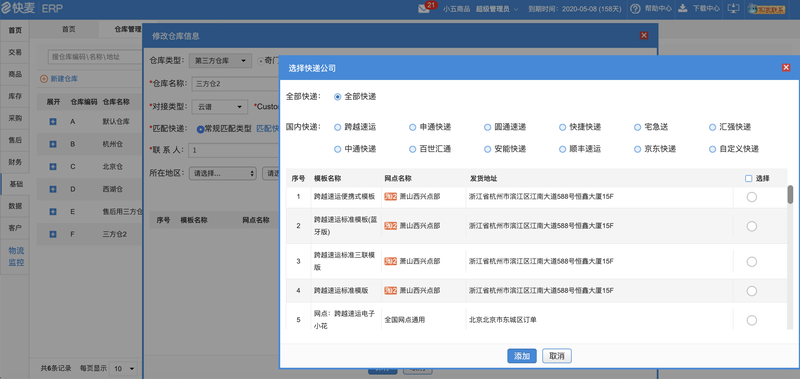Click the monitor screen icon in header
The image size is (800, 379).
click(733, 8)
